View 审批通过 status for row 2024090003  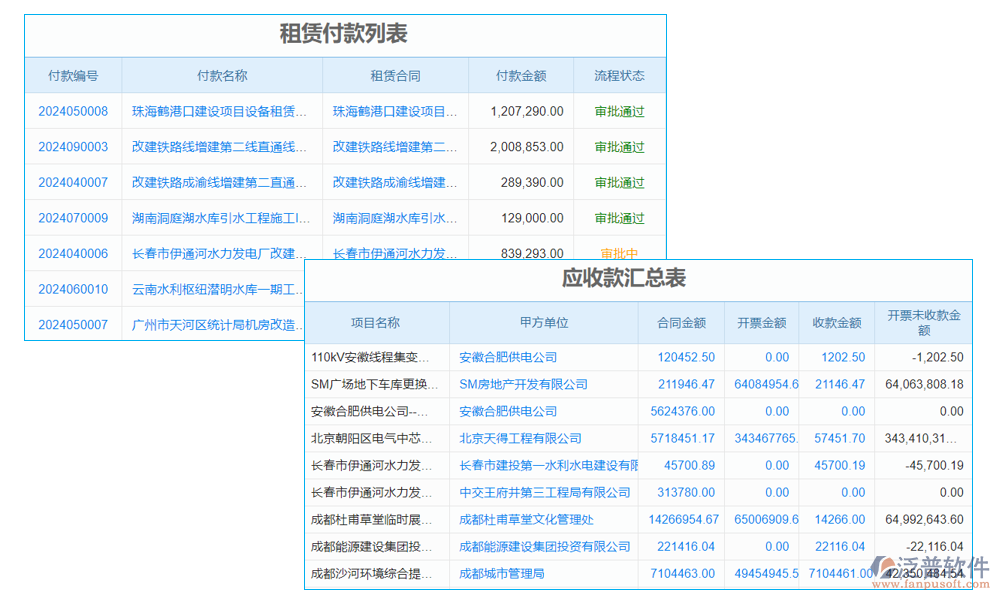[x=620, y=147]
